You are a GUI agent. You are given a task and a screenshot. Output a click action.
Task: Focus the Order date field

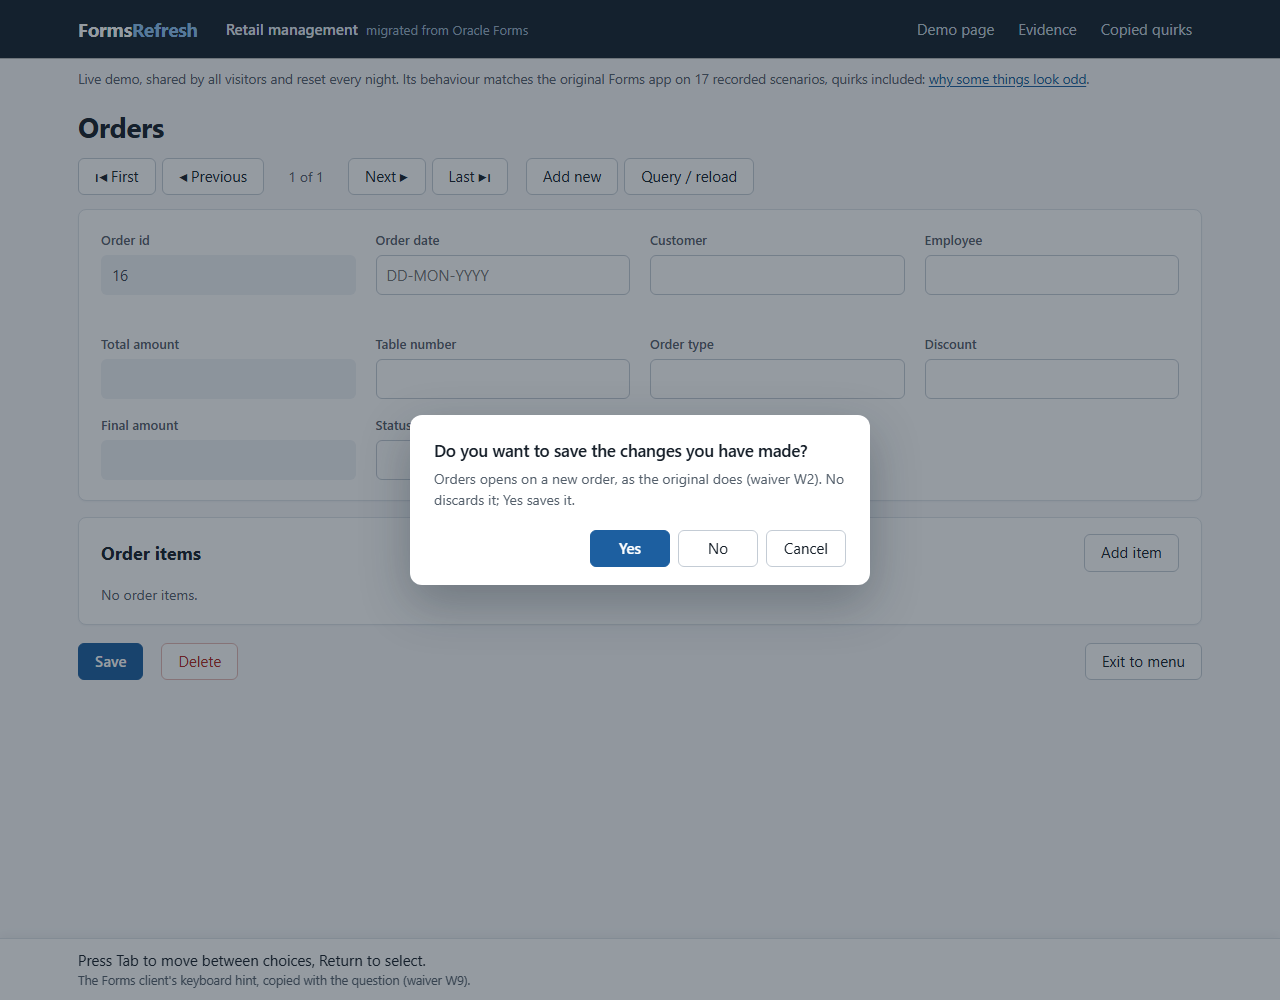click(503, 275)
